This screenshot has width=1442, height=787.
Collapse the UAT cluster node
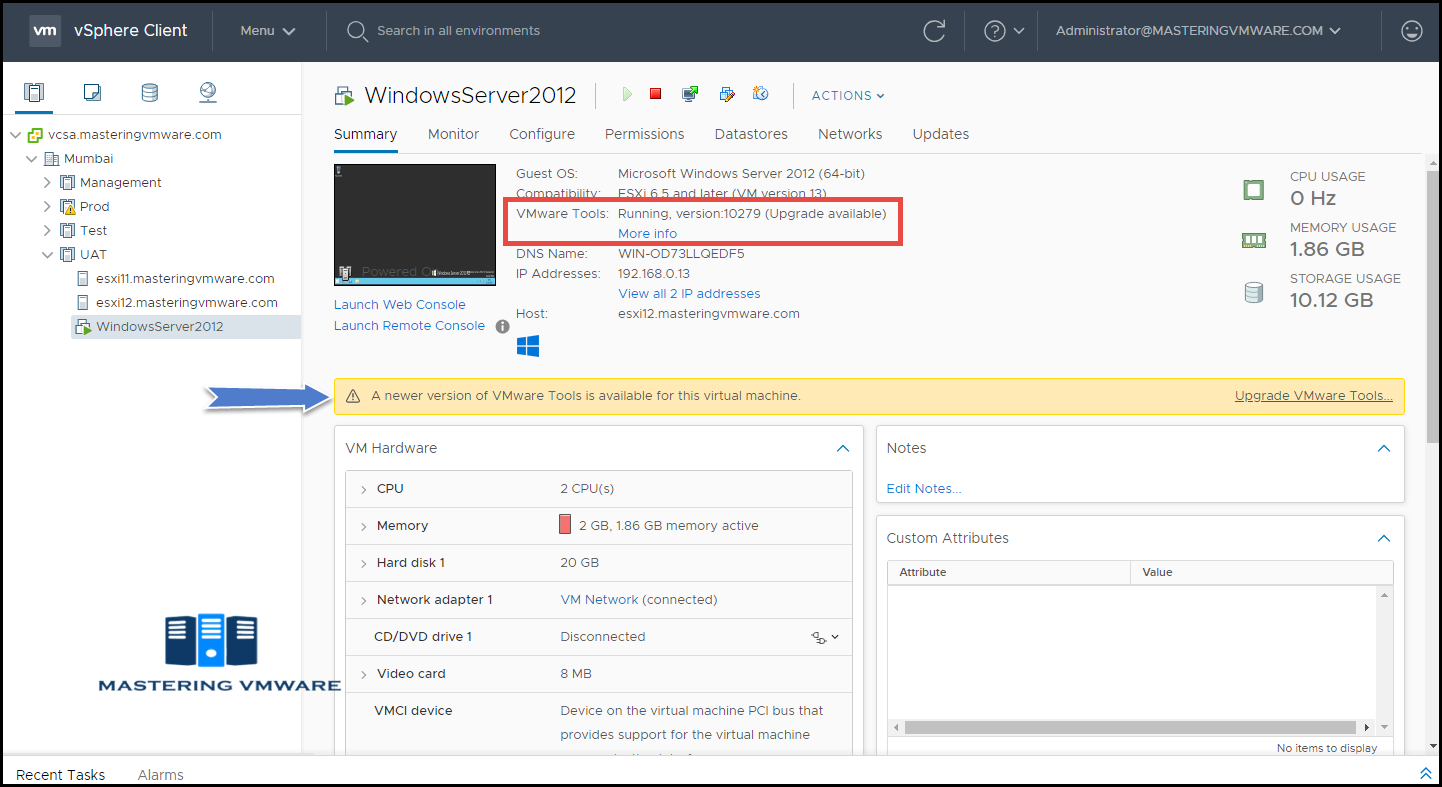tap(47, 255)
